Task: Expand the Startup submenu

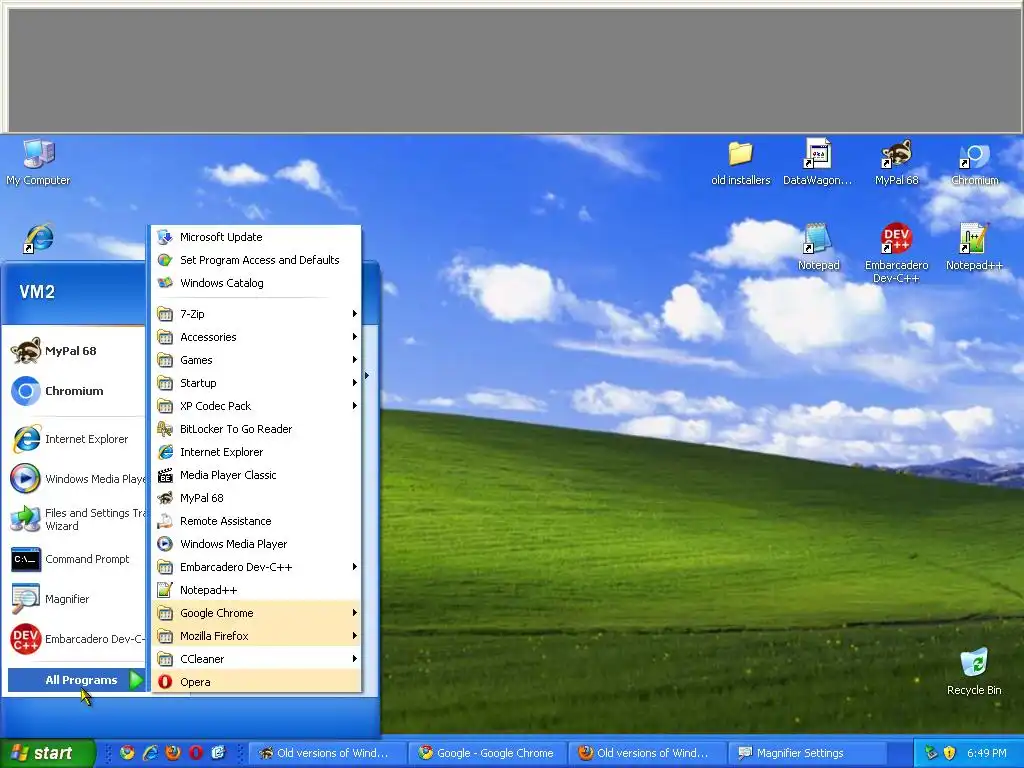Action: [257, 383]
